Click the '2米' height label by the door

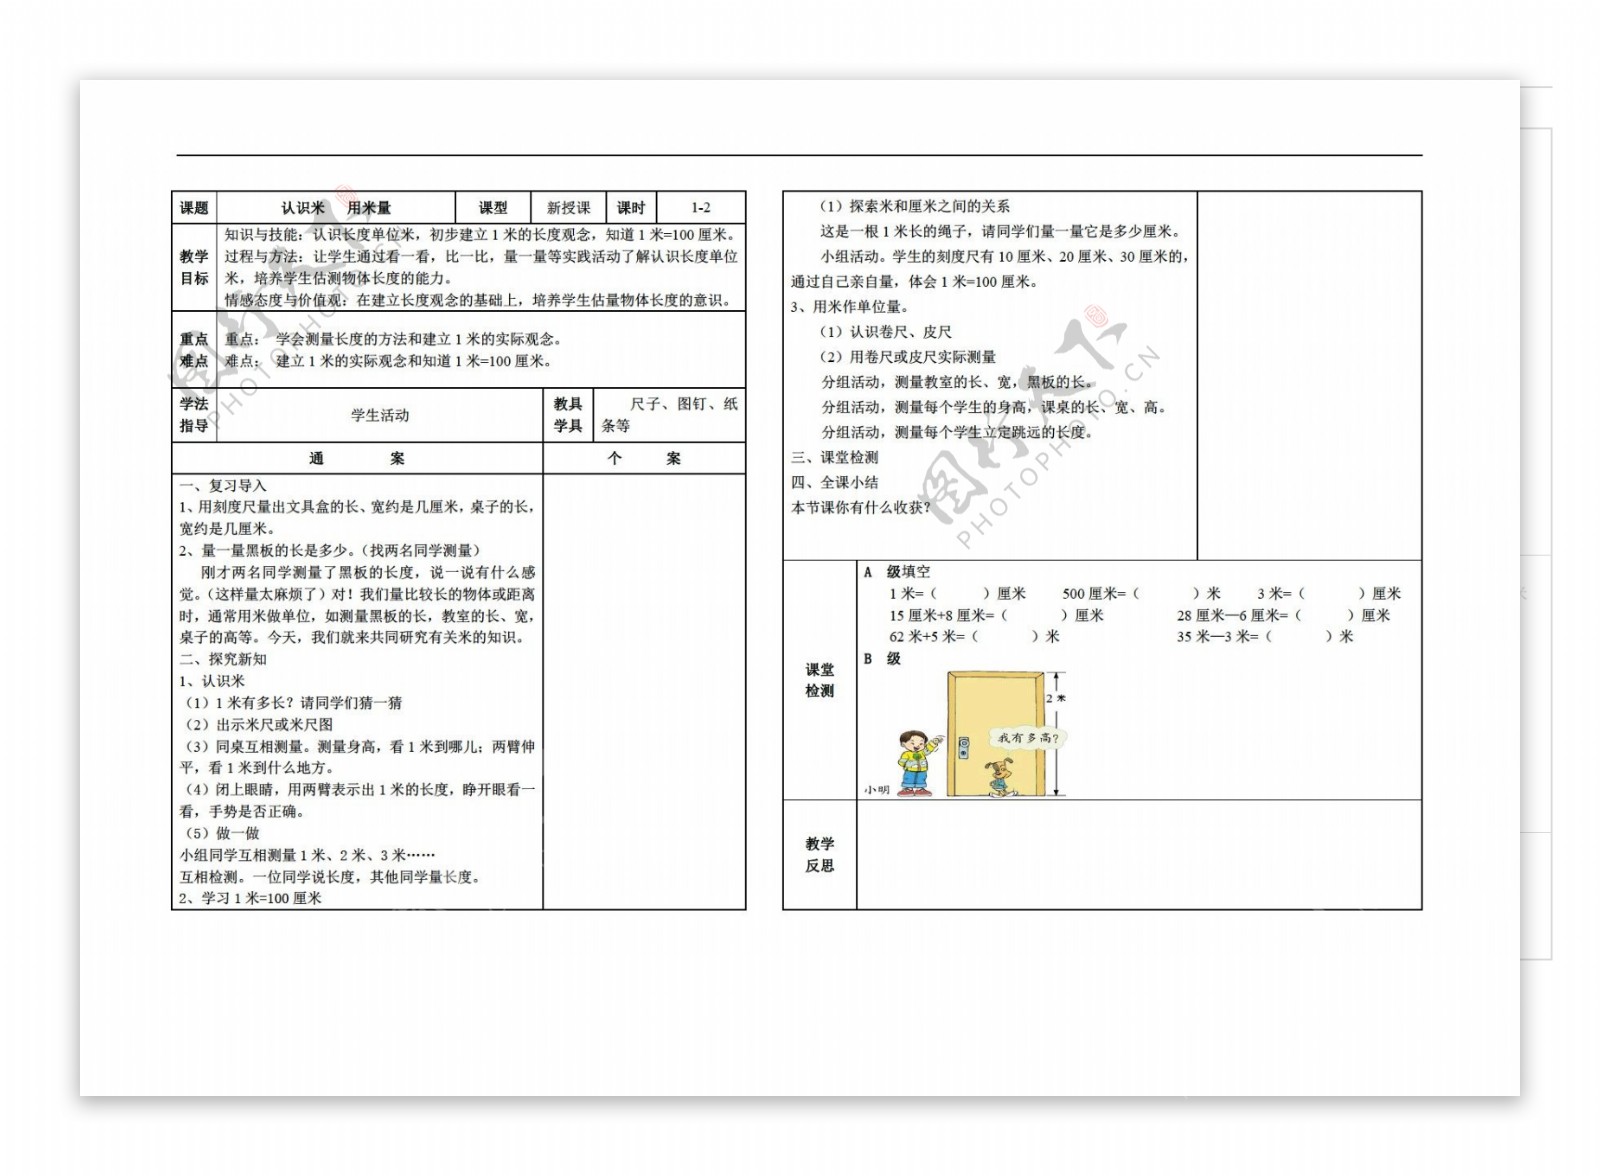(1056, 699)
